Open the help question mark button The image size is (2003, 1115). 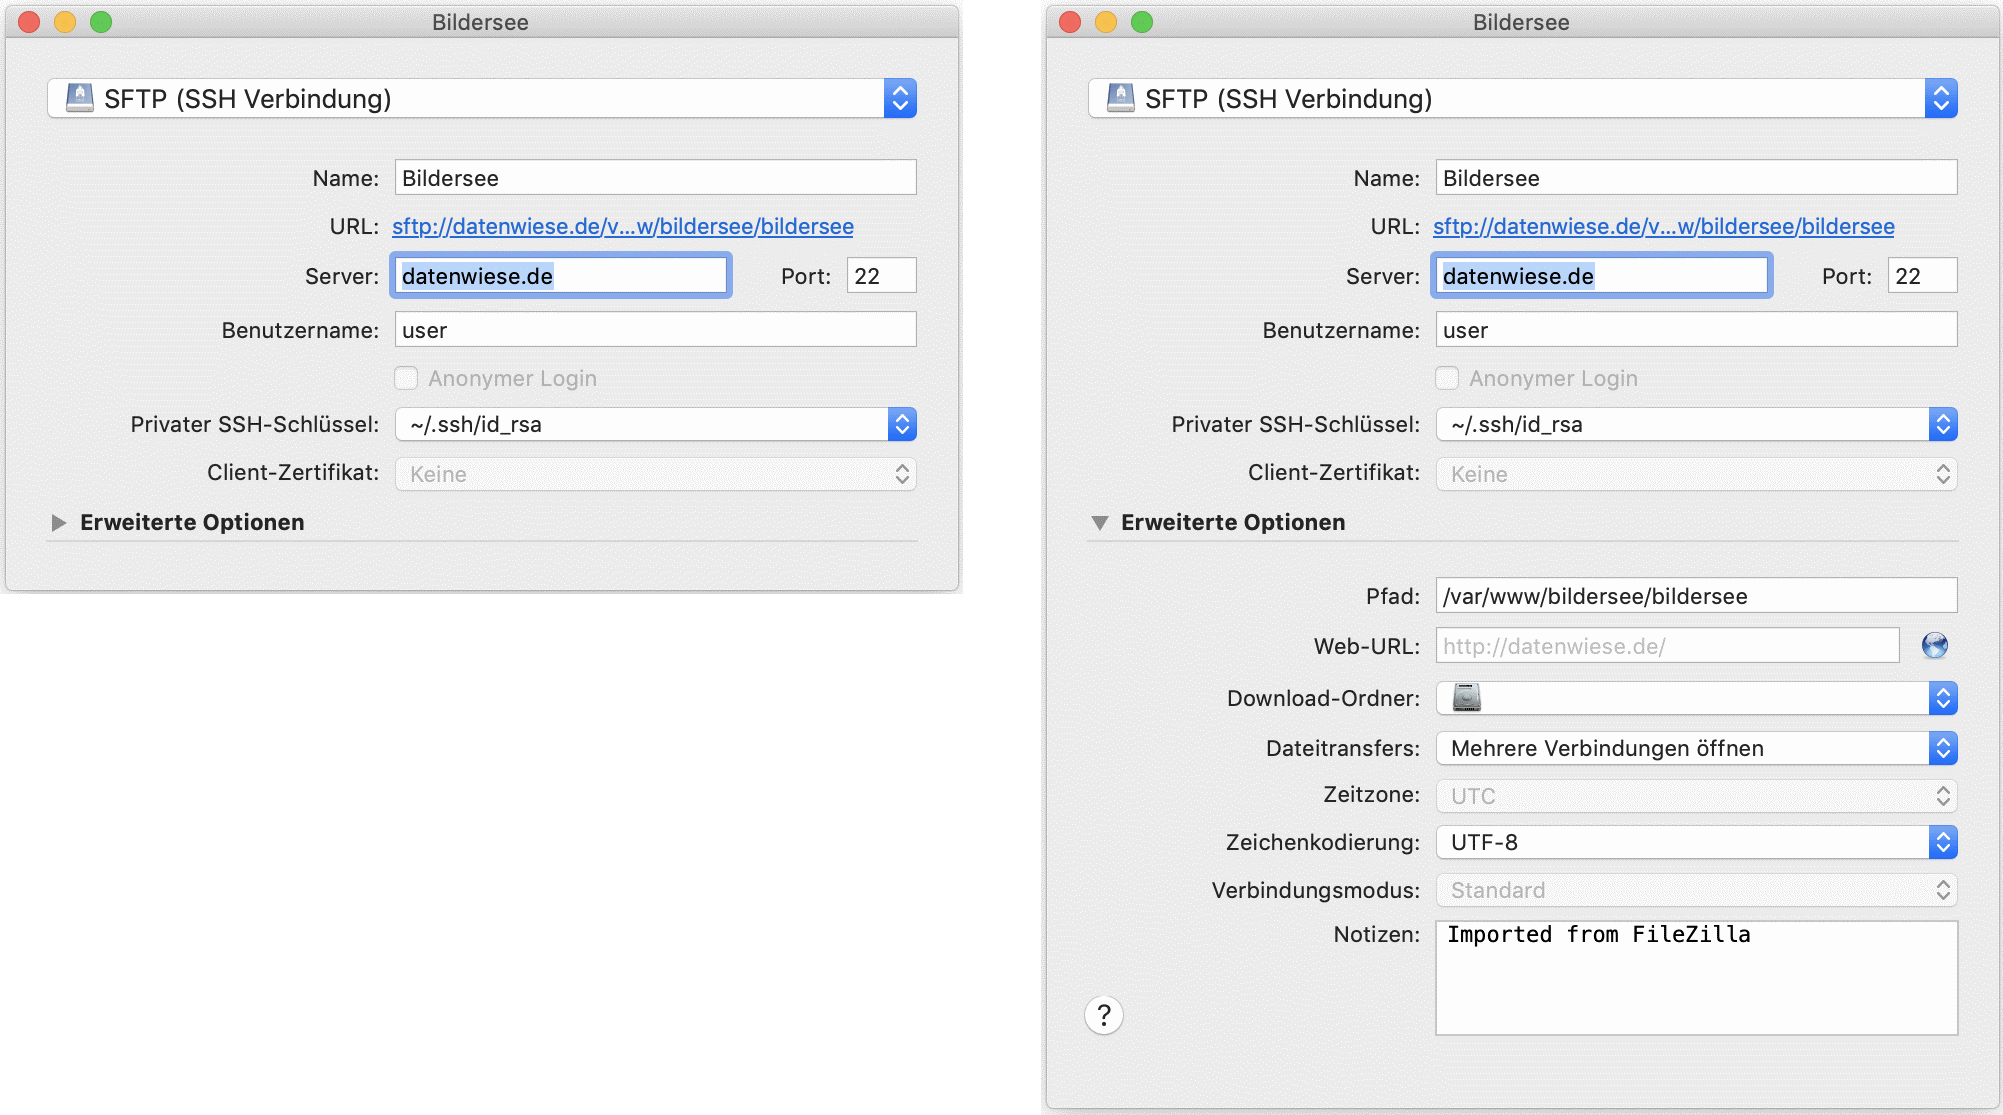click(1104, 1015)
